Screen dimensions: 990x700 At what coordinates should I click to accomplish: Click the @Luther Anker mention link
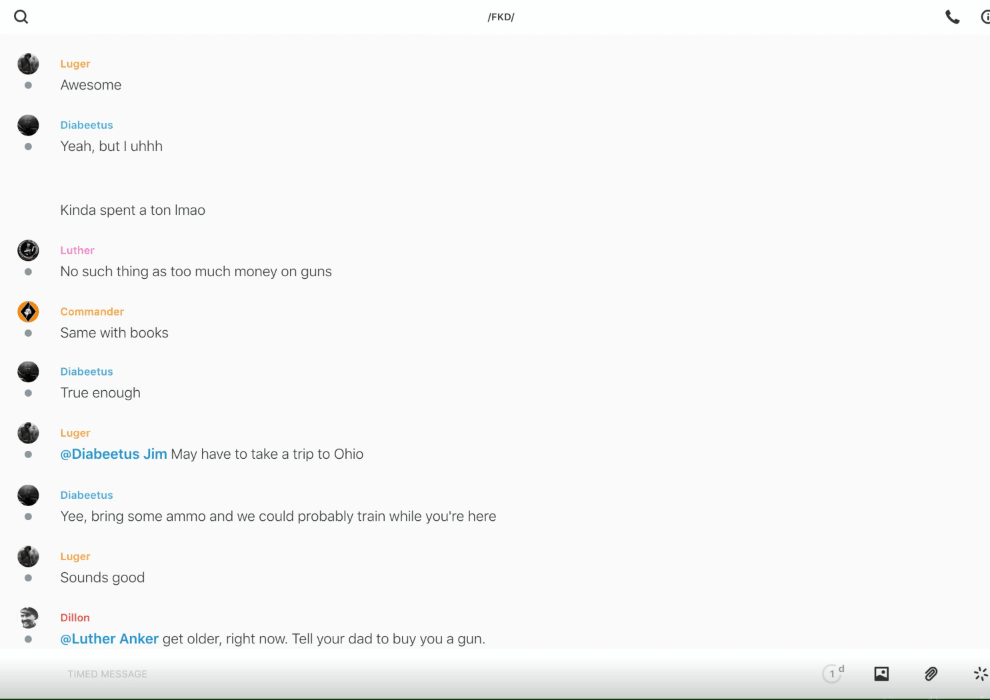tap(109, 638)
